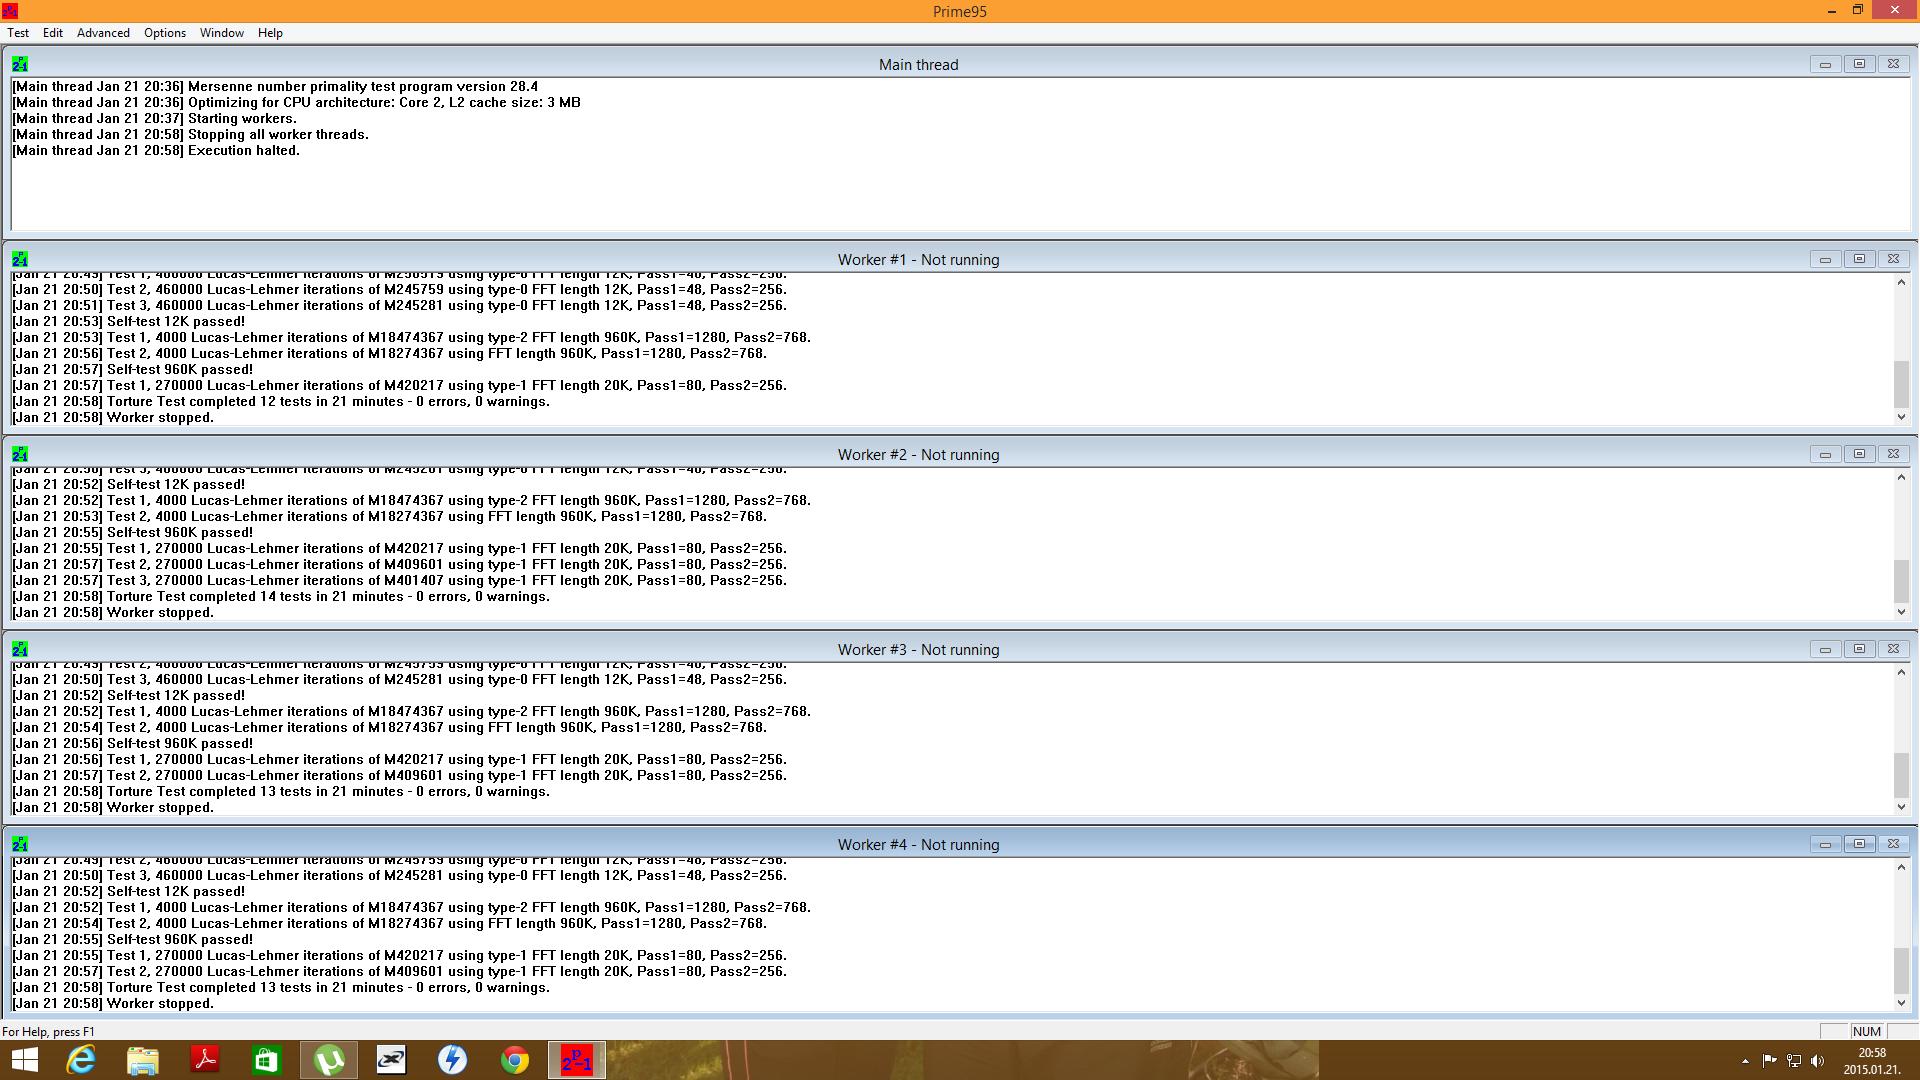Click the Worker #3 window icon
The height and width of the screenshot is (1080, 1920).
20,649
